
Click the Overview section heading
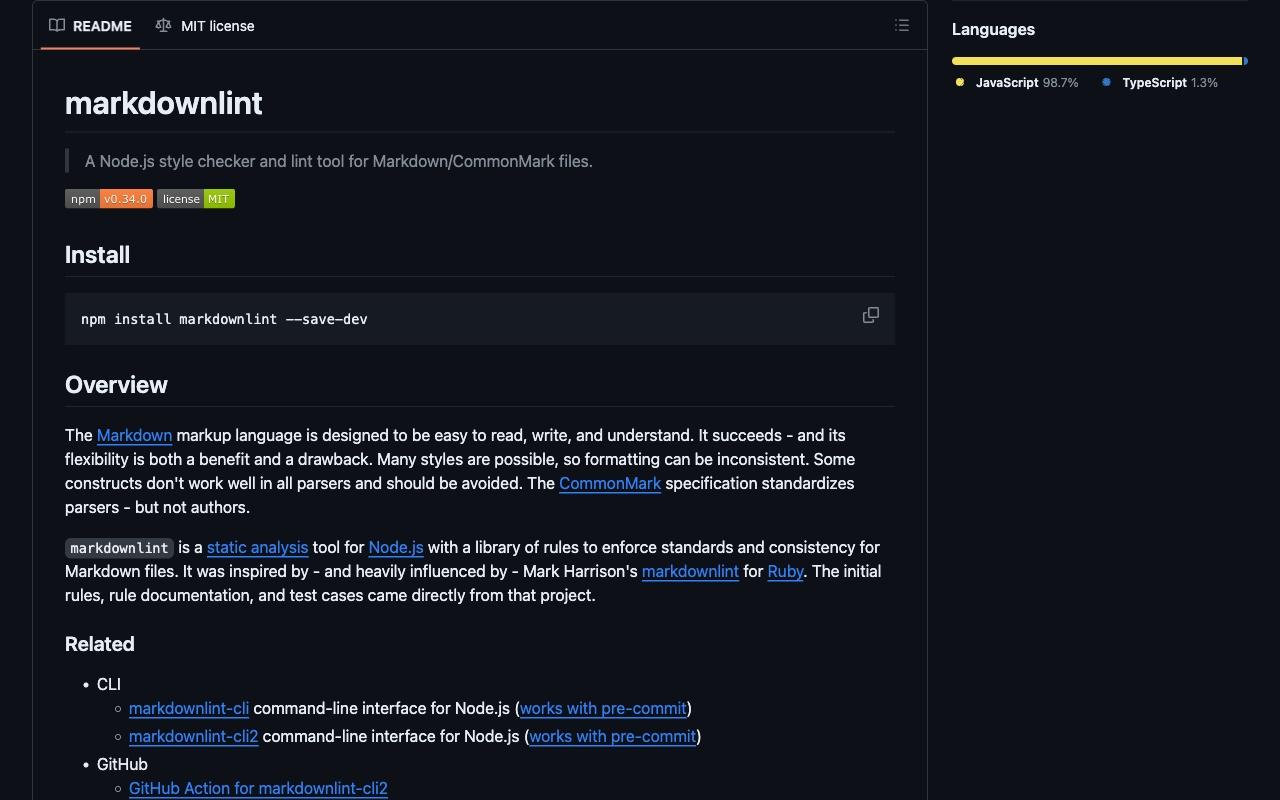click(x=116, y=385)
